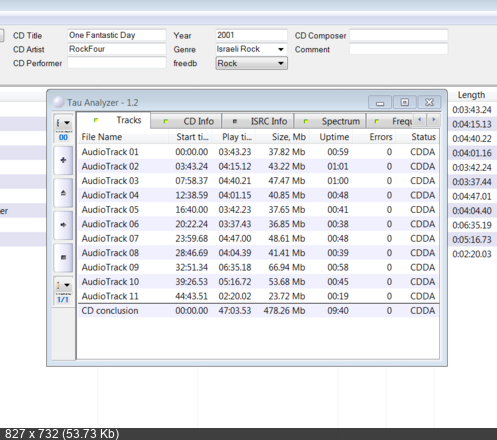Click the Length column header in background window

coord(471,95)
